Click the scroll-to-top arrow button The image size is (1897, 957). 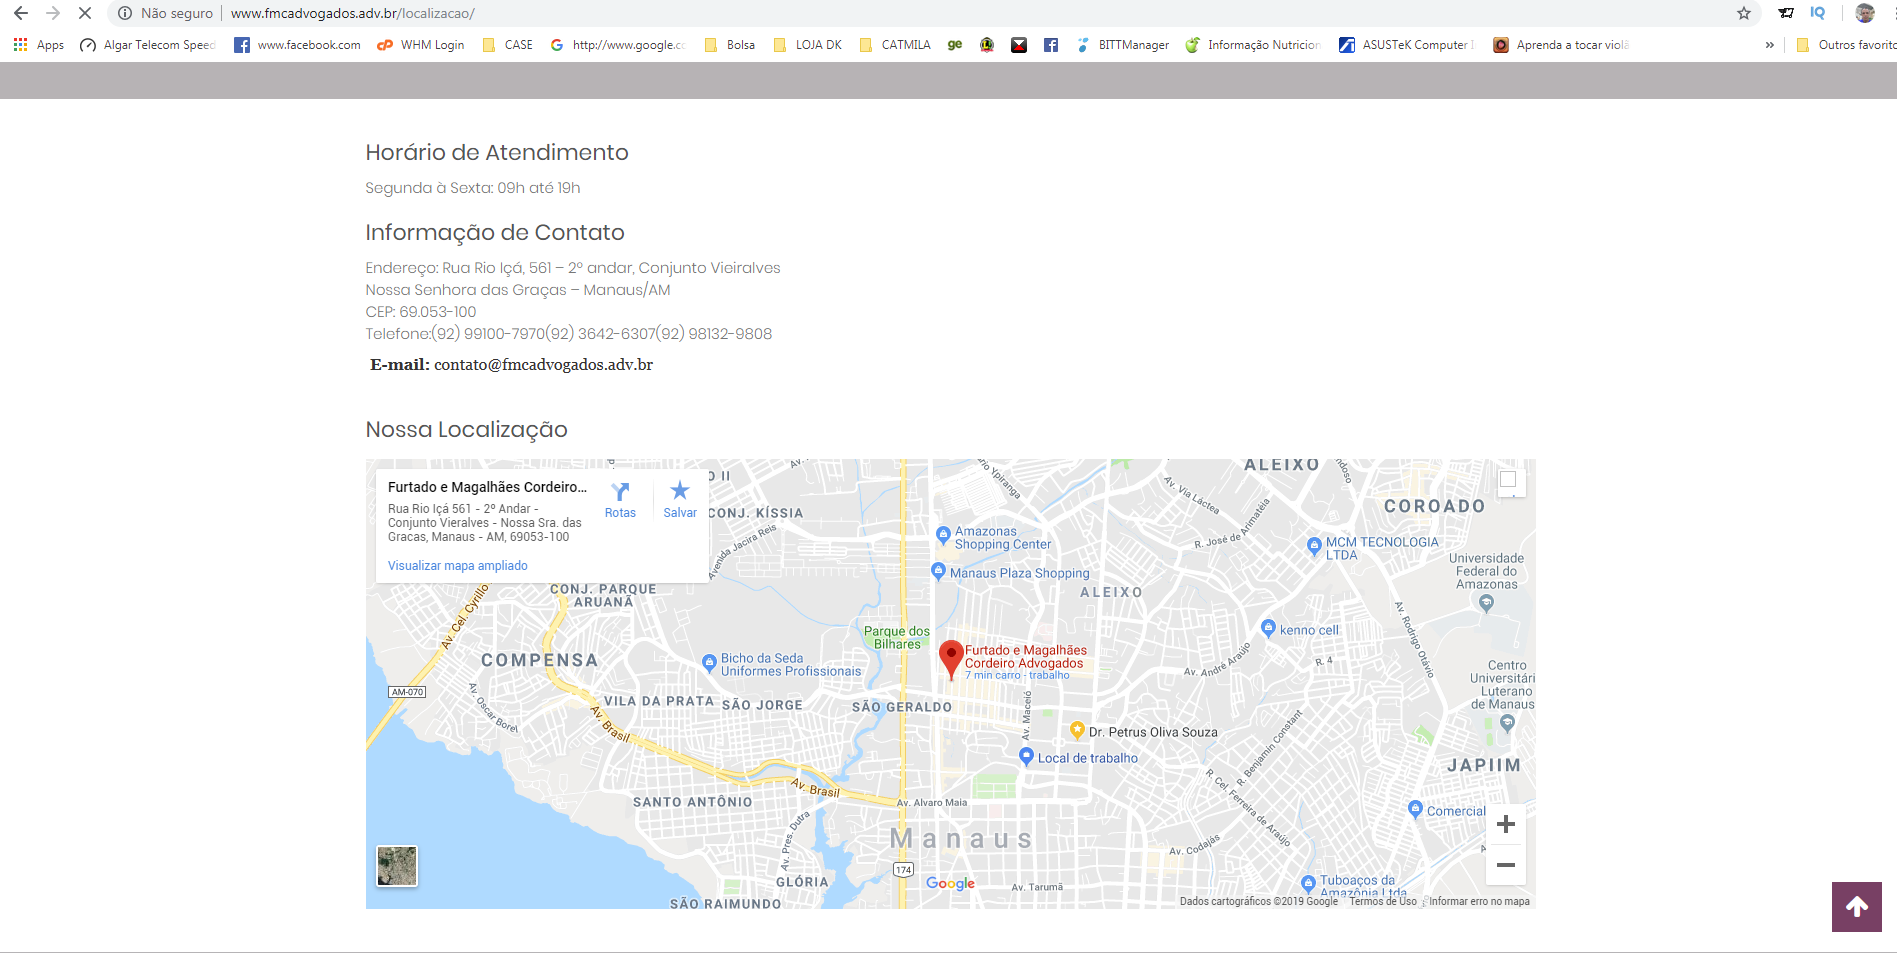[x=1856, y=907]
